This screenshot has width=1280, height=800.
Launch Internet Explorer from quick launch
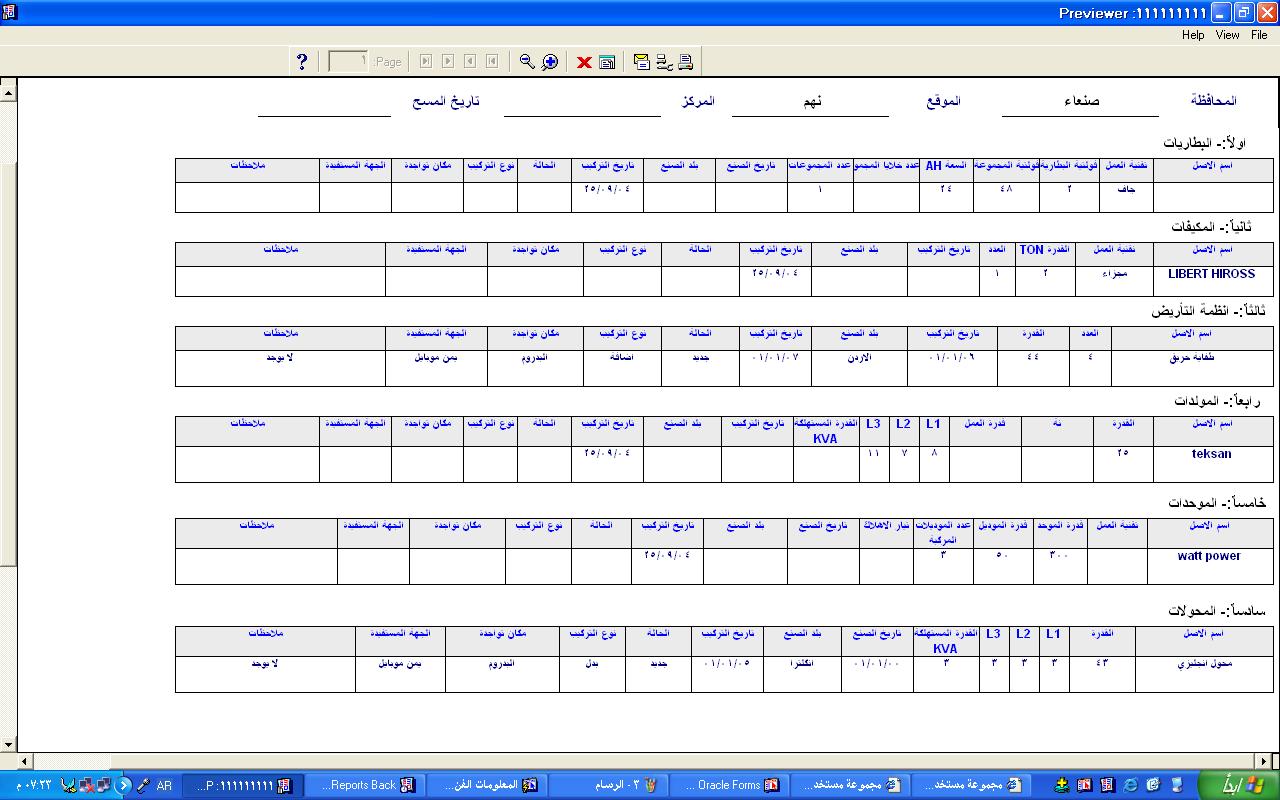pos(1130,785)
